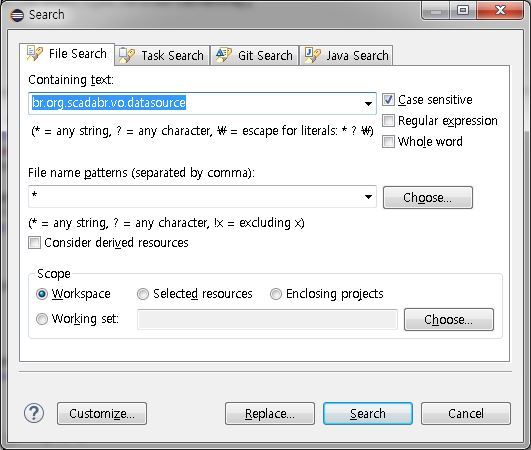Expand the File name patterns dropdown
Image resolution: width=531 pixels, height=450 pixels.
(x=368, y=196)
